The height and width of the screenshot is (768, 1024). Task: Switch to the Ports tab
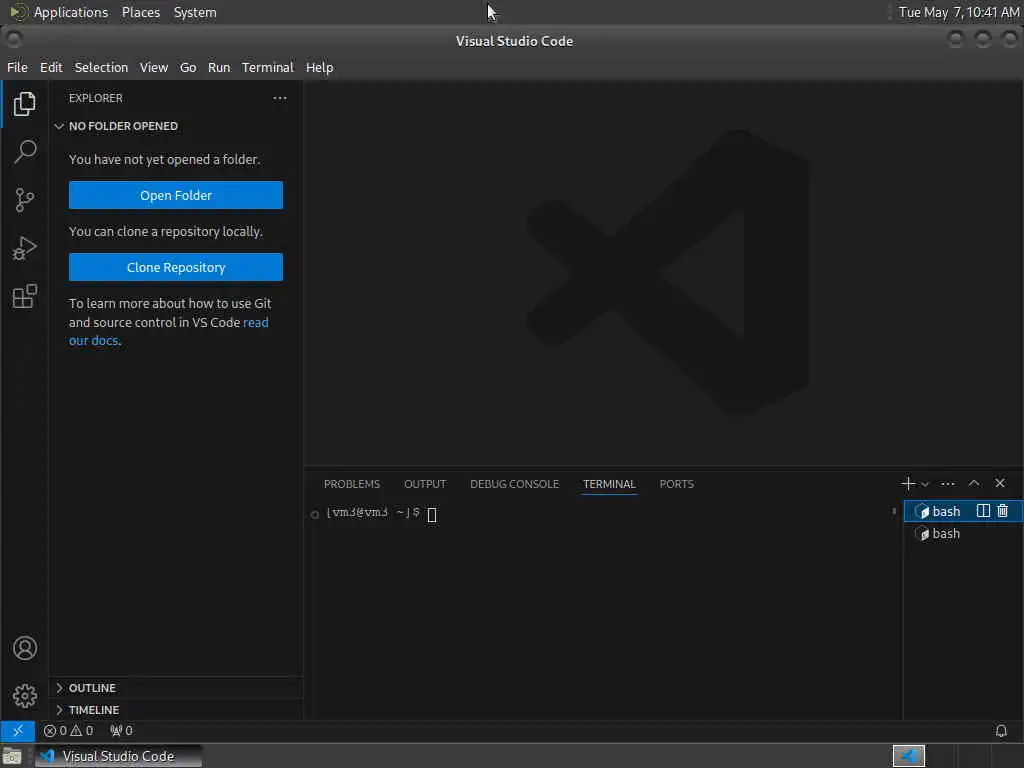tap(677, 484)
